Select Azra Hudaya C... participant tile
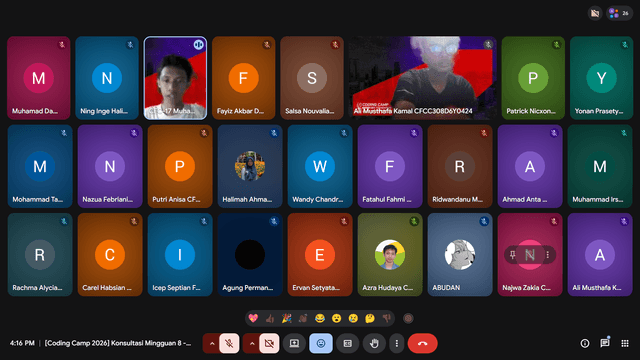640x360 pixels. (390, 255)
